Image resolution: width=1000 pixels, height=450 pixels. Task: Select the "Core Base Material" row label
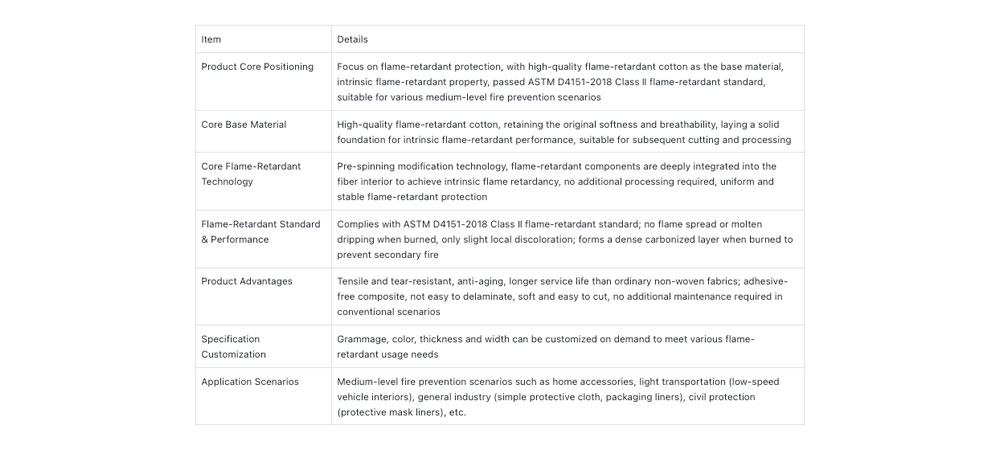[244, 125]
